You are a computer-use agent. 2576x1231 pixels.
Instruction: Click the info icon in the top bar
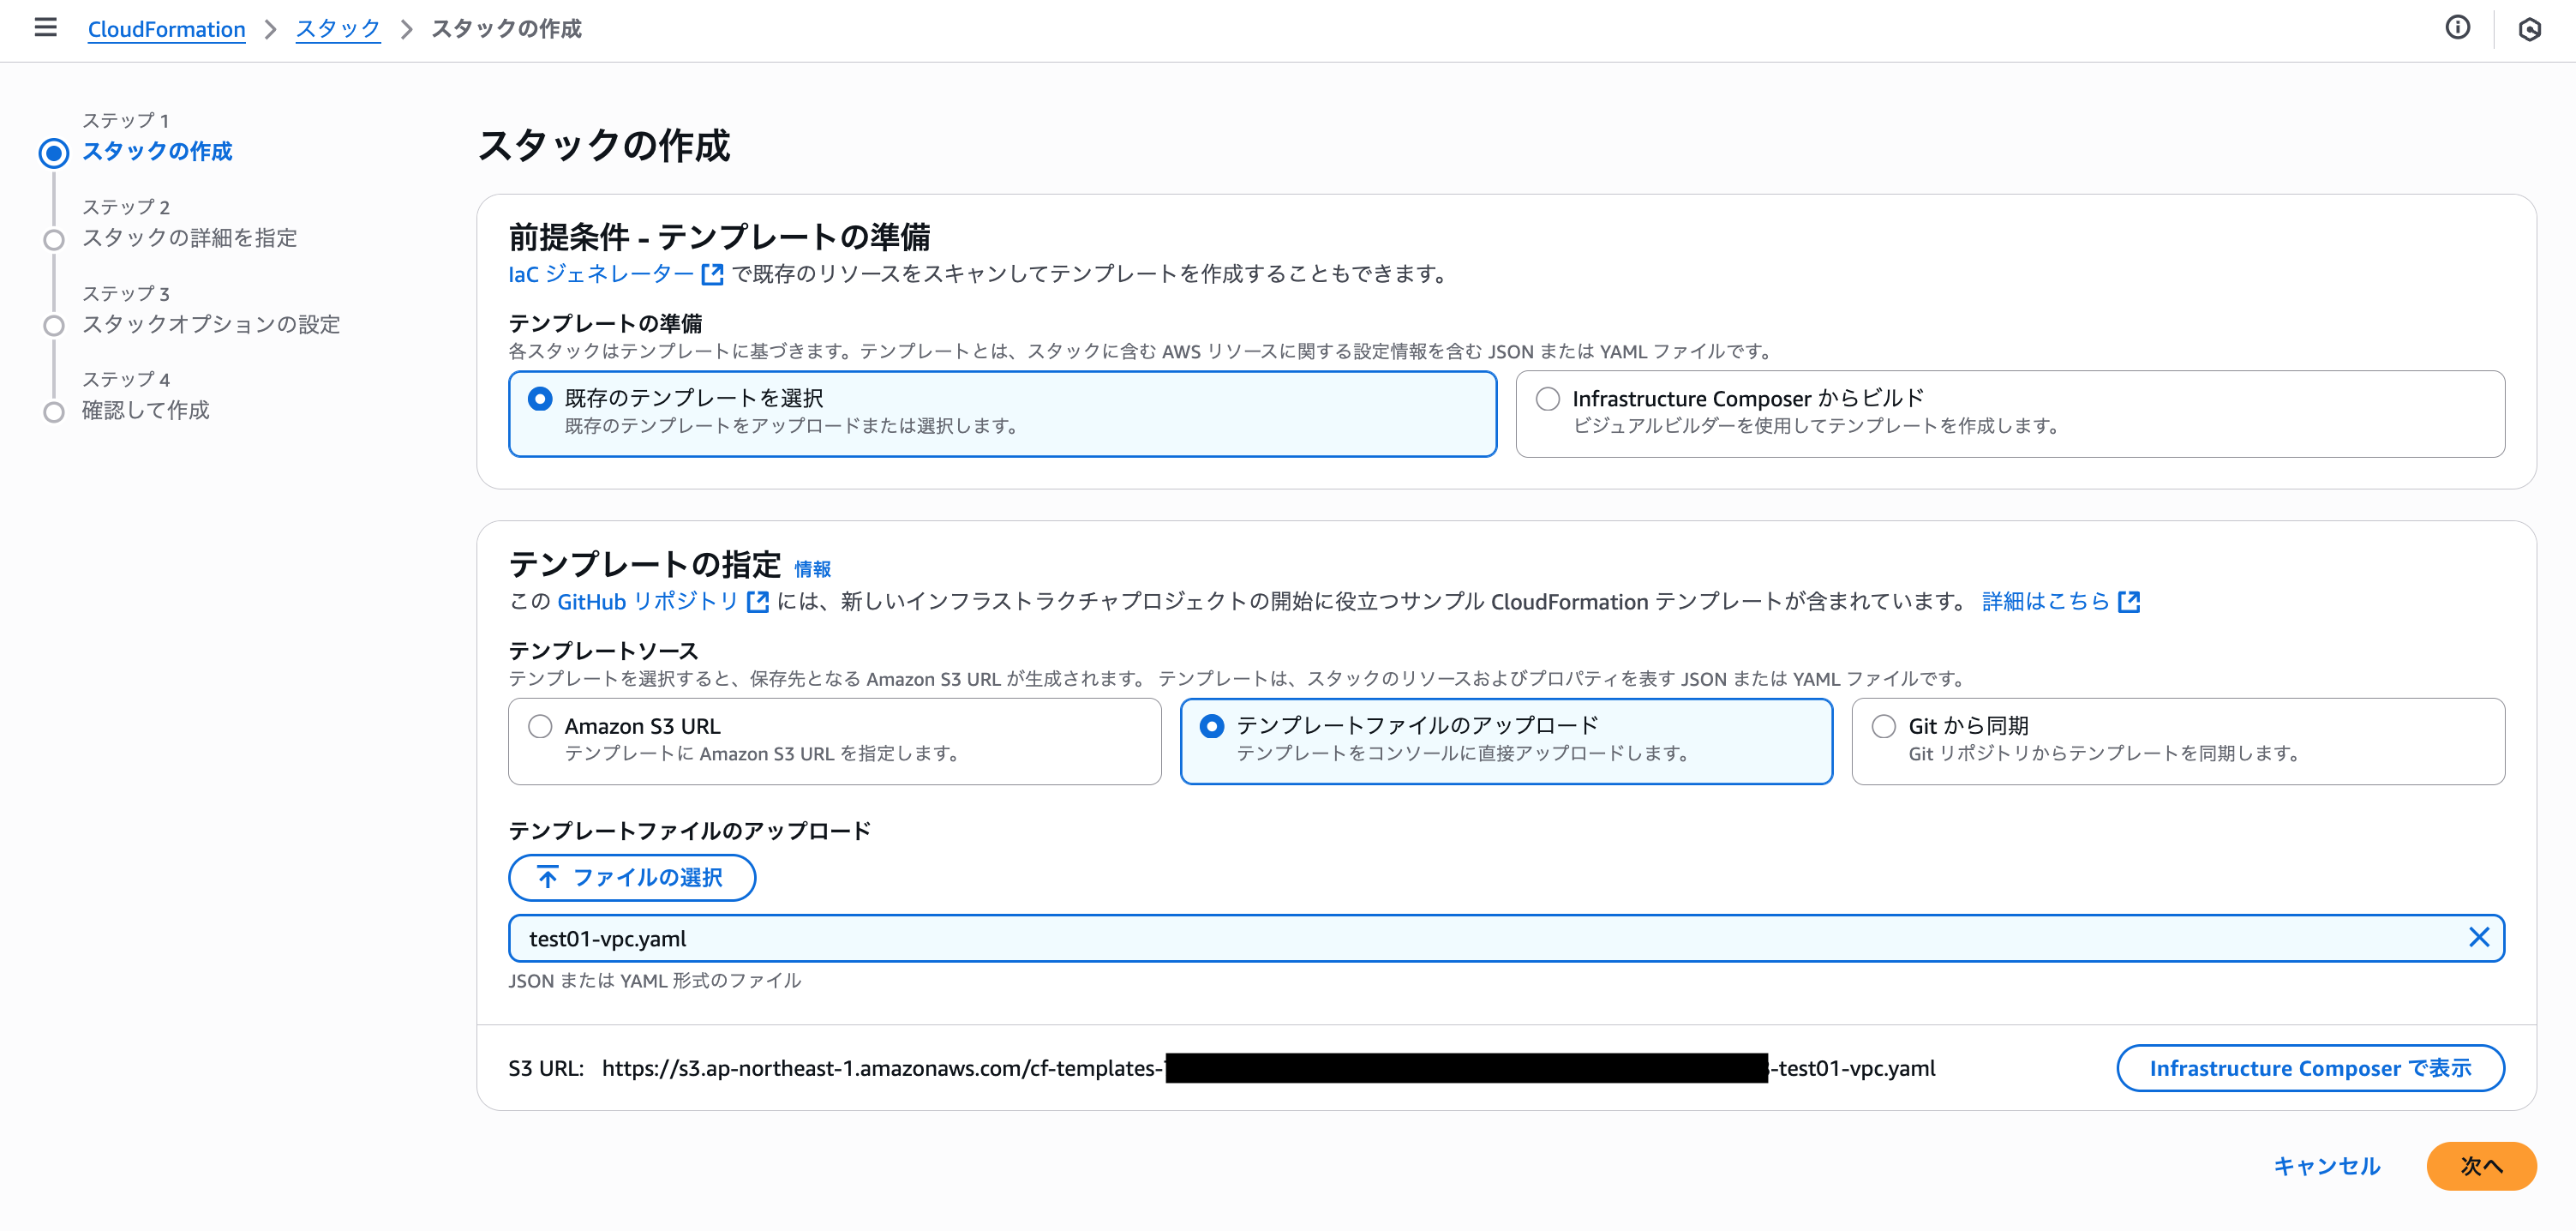[x=2459, y=29]
